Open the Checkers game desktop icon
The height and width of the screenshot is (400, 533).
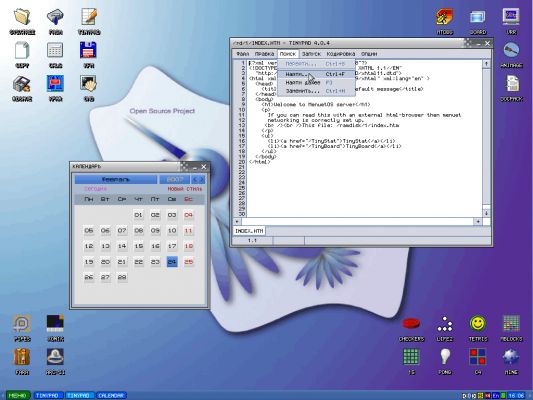[411, 324]
